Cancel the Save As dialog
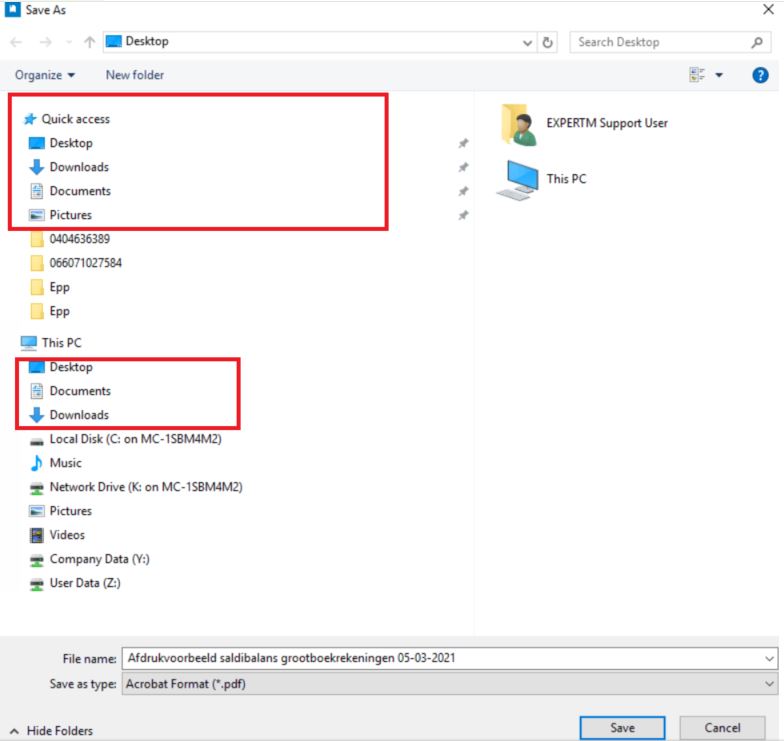The width and height of the screenshot is (784, 741). [x=722, y=728]
